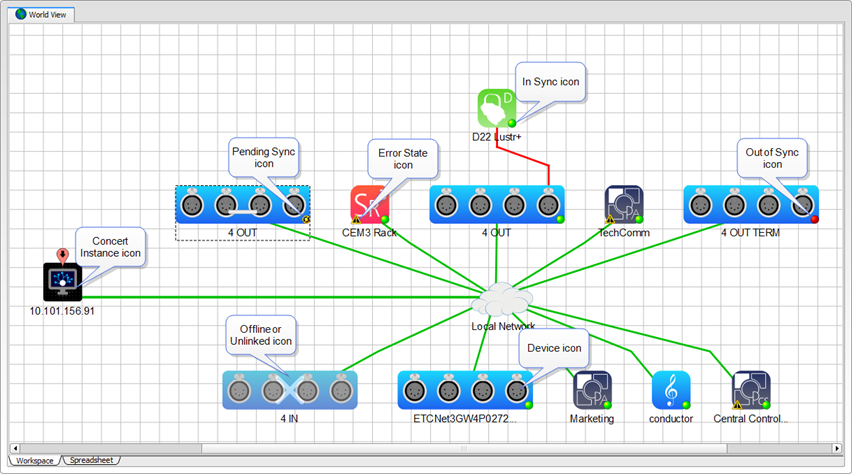This screenshot has width=852, height=474.
Task: Click the red location pin above Concert icon
Action: 63,256
